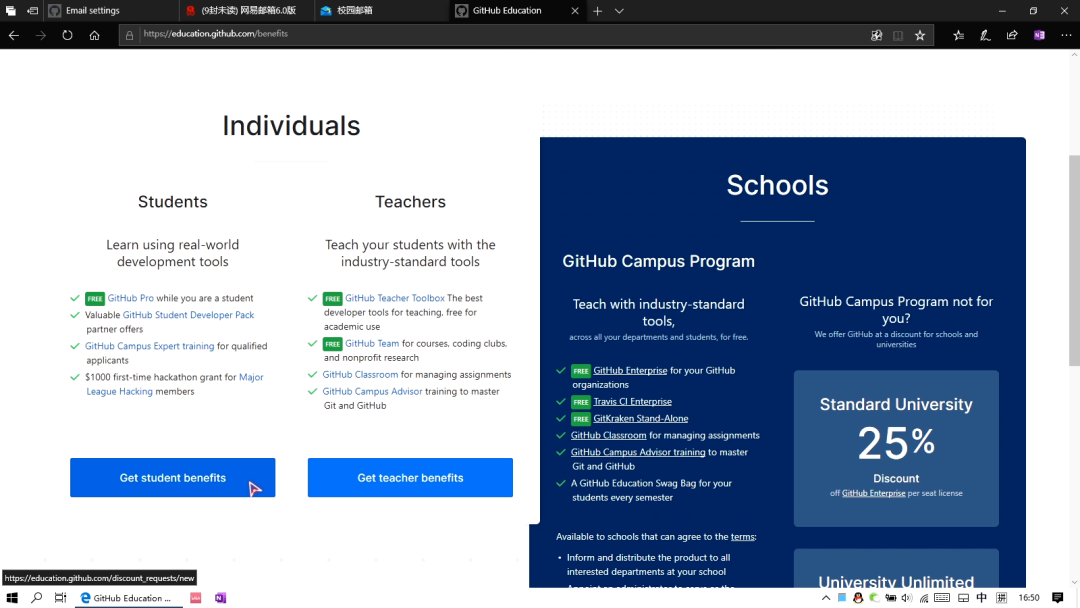Open GitHub Classroom link under Schools
Image resolution: width=1080 pixels, height=608 pixels.
coord(608,435)
